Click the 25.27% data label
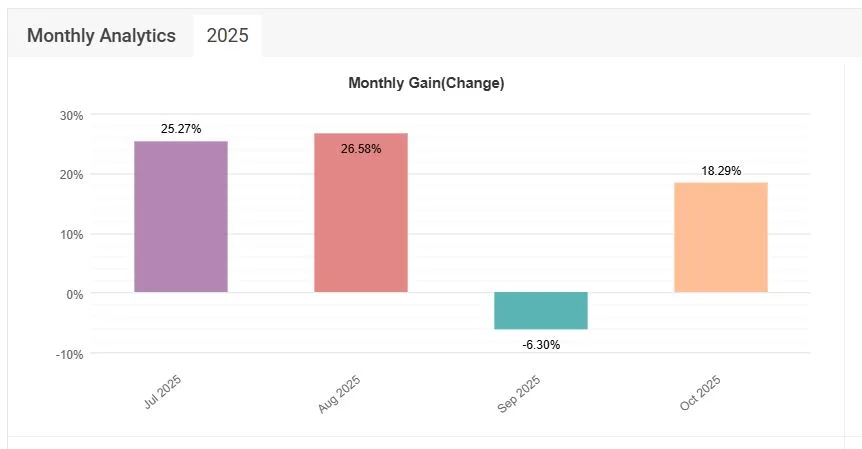The height and width of the screenshot is (449, 862). tap(181, 129)
